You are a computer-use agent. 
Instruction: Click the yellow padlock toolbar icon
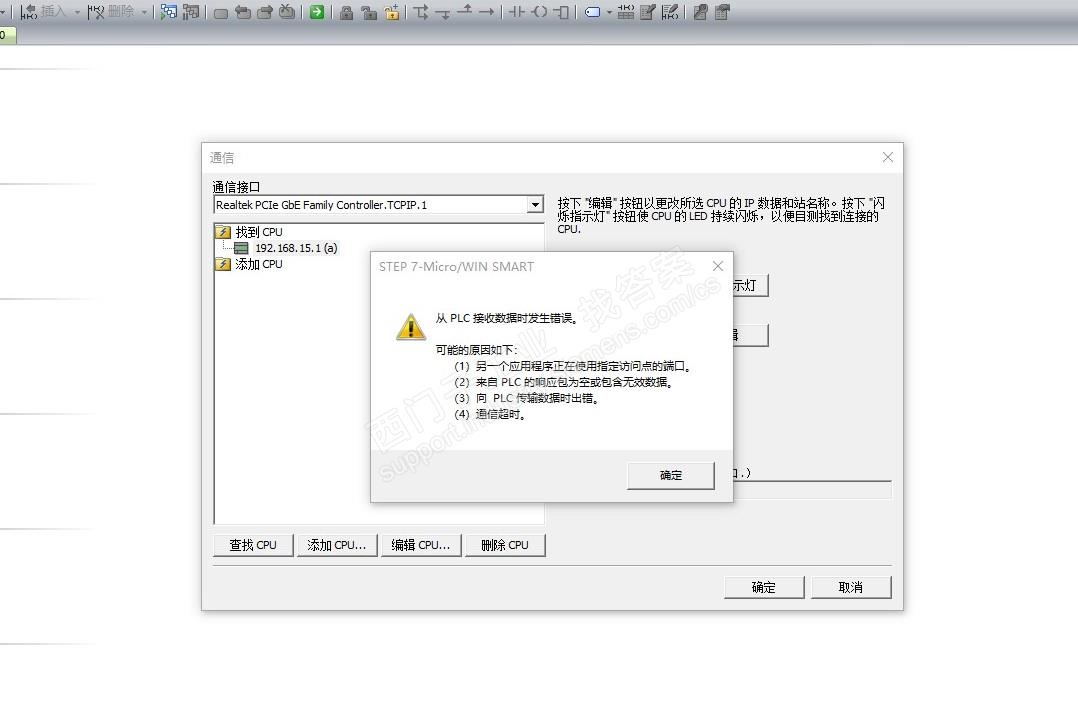tap(392, 12)
